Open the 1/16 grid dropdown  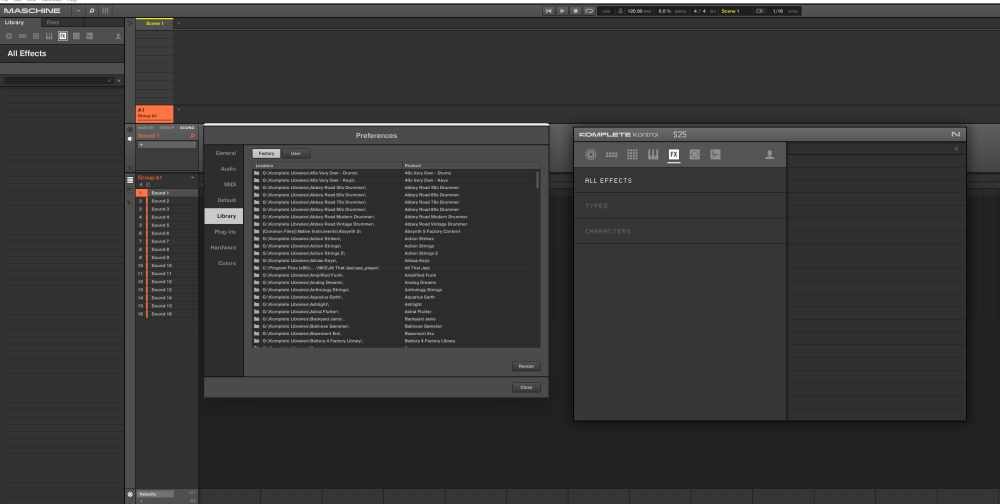click(778, 11)
